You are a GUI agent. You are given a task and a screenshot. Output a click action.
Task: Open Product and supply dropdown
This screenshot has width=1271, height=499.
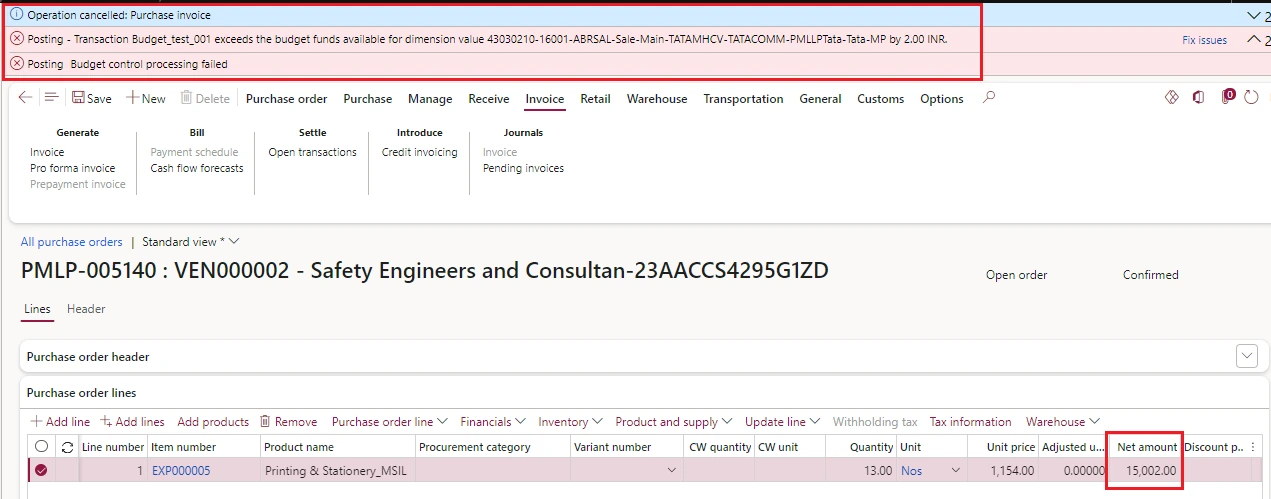tap(674, 422)
